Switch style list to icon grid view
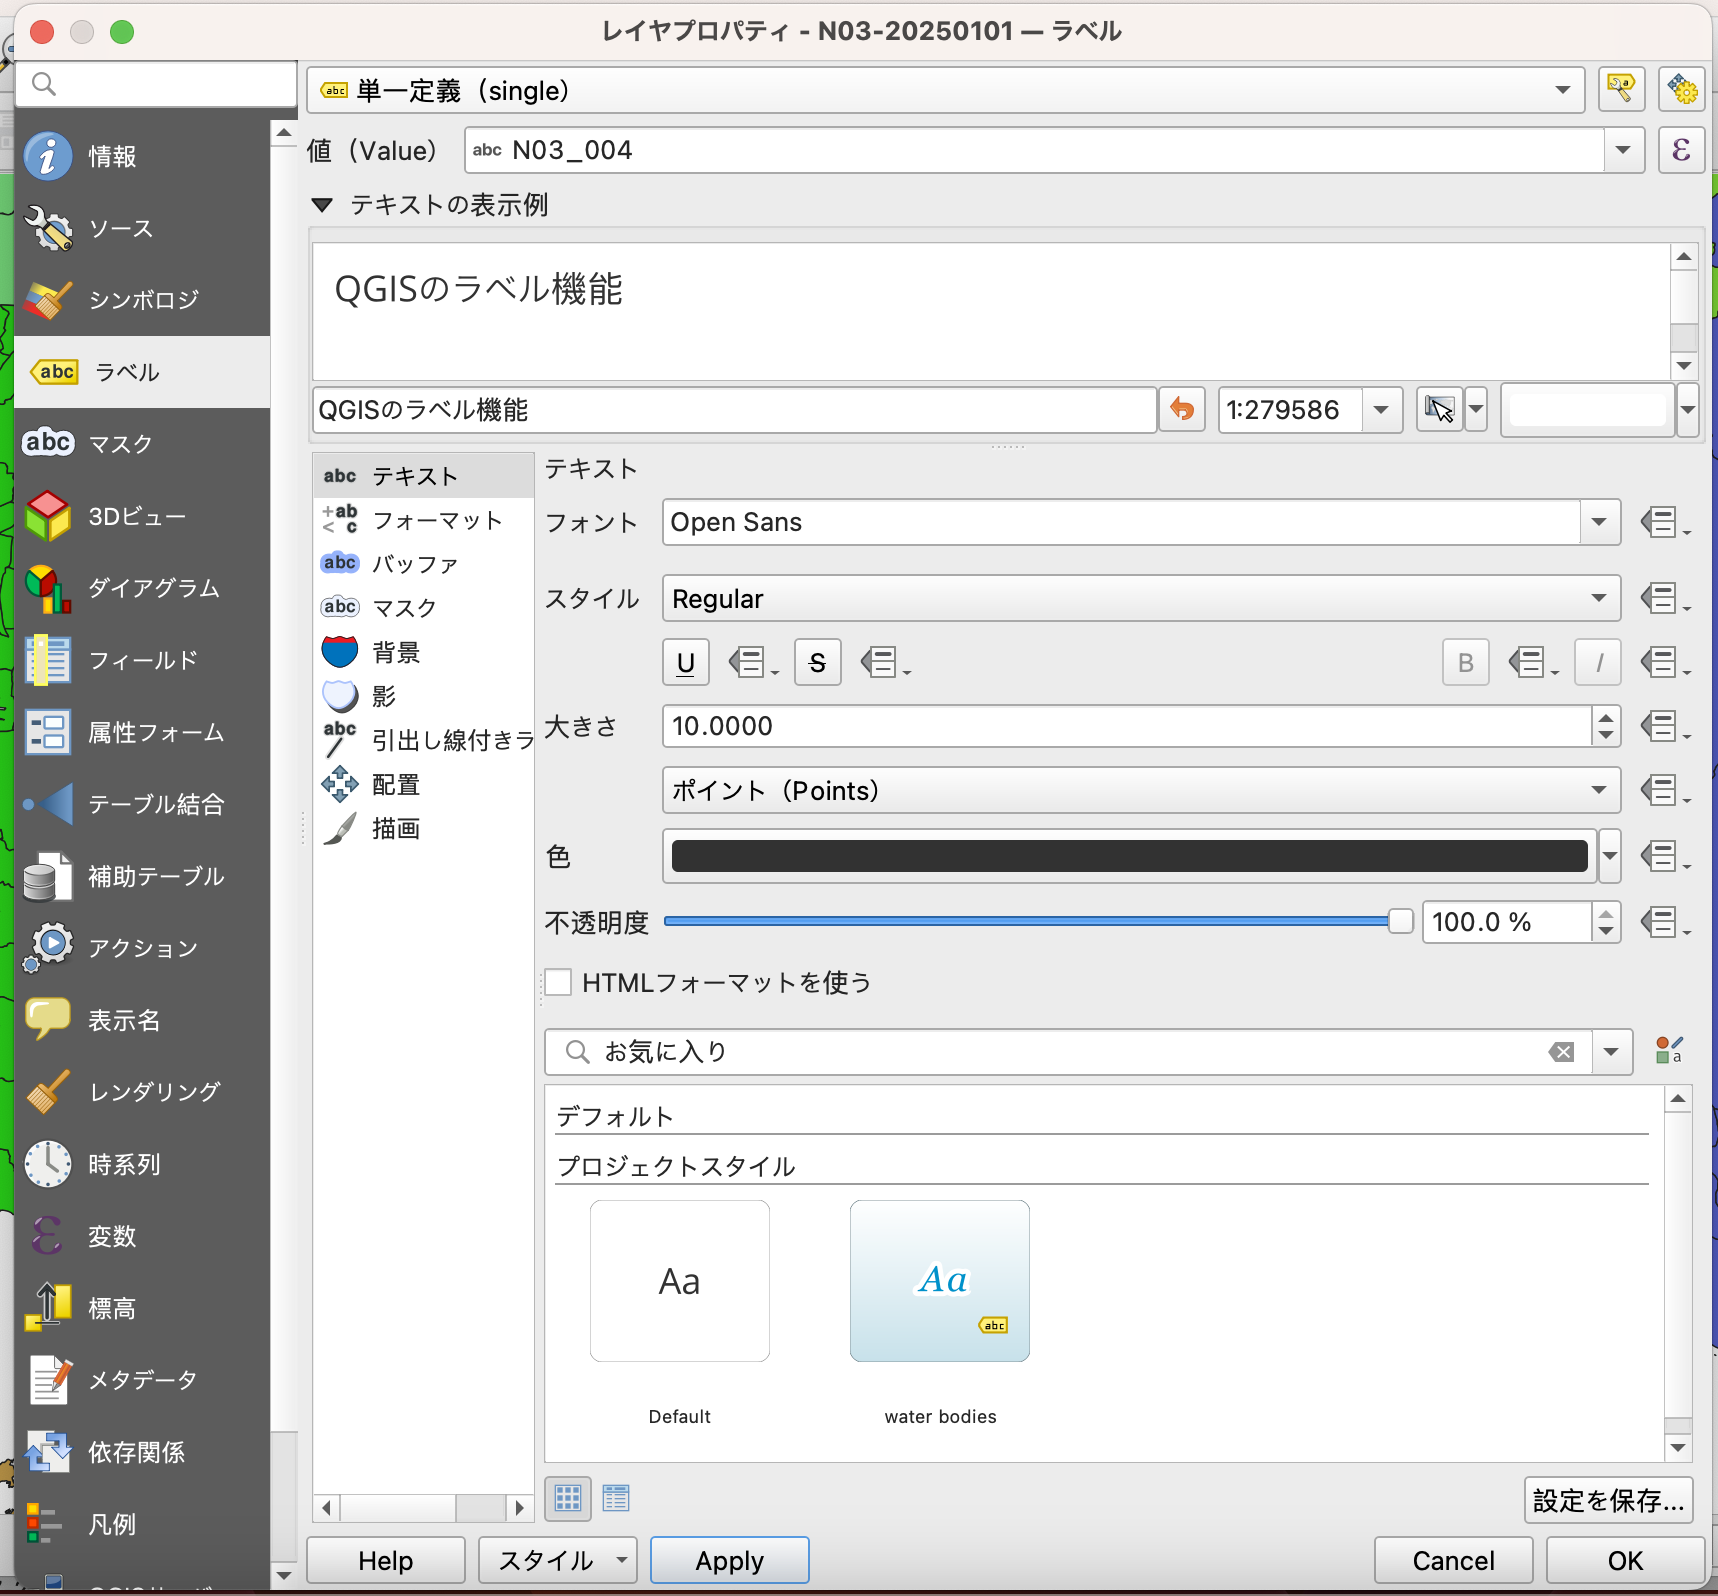The image size is (1718, 1596). pyautogui.click(x=568, y=1498)
